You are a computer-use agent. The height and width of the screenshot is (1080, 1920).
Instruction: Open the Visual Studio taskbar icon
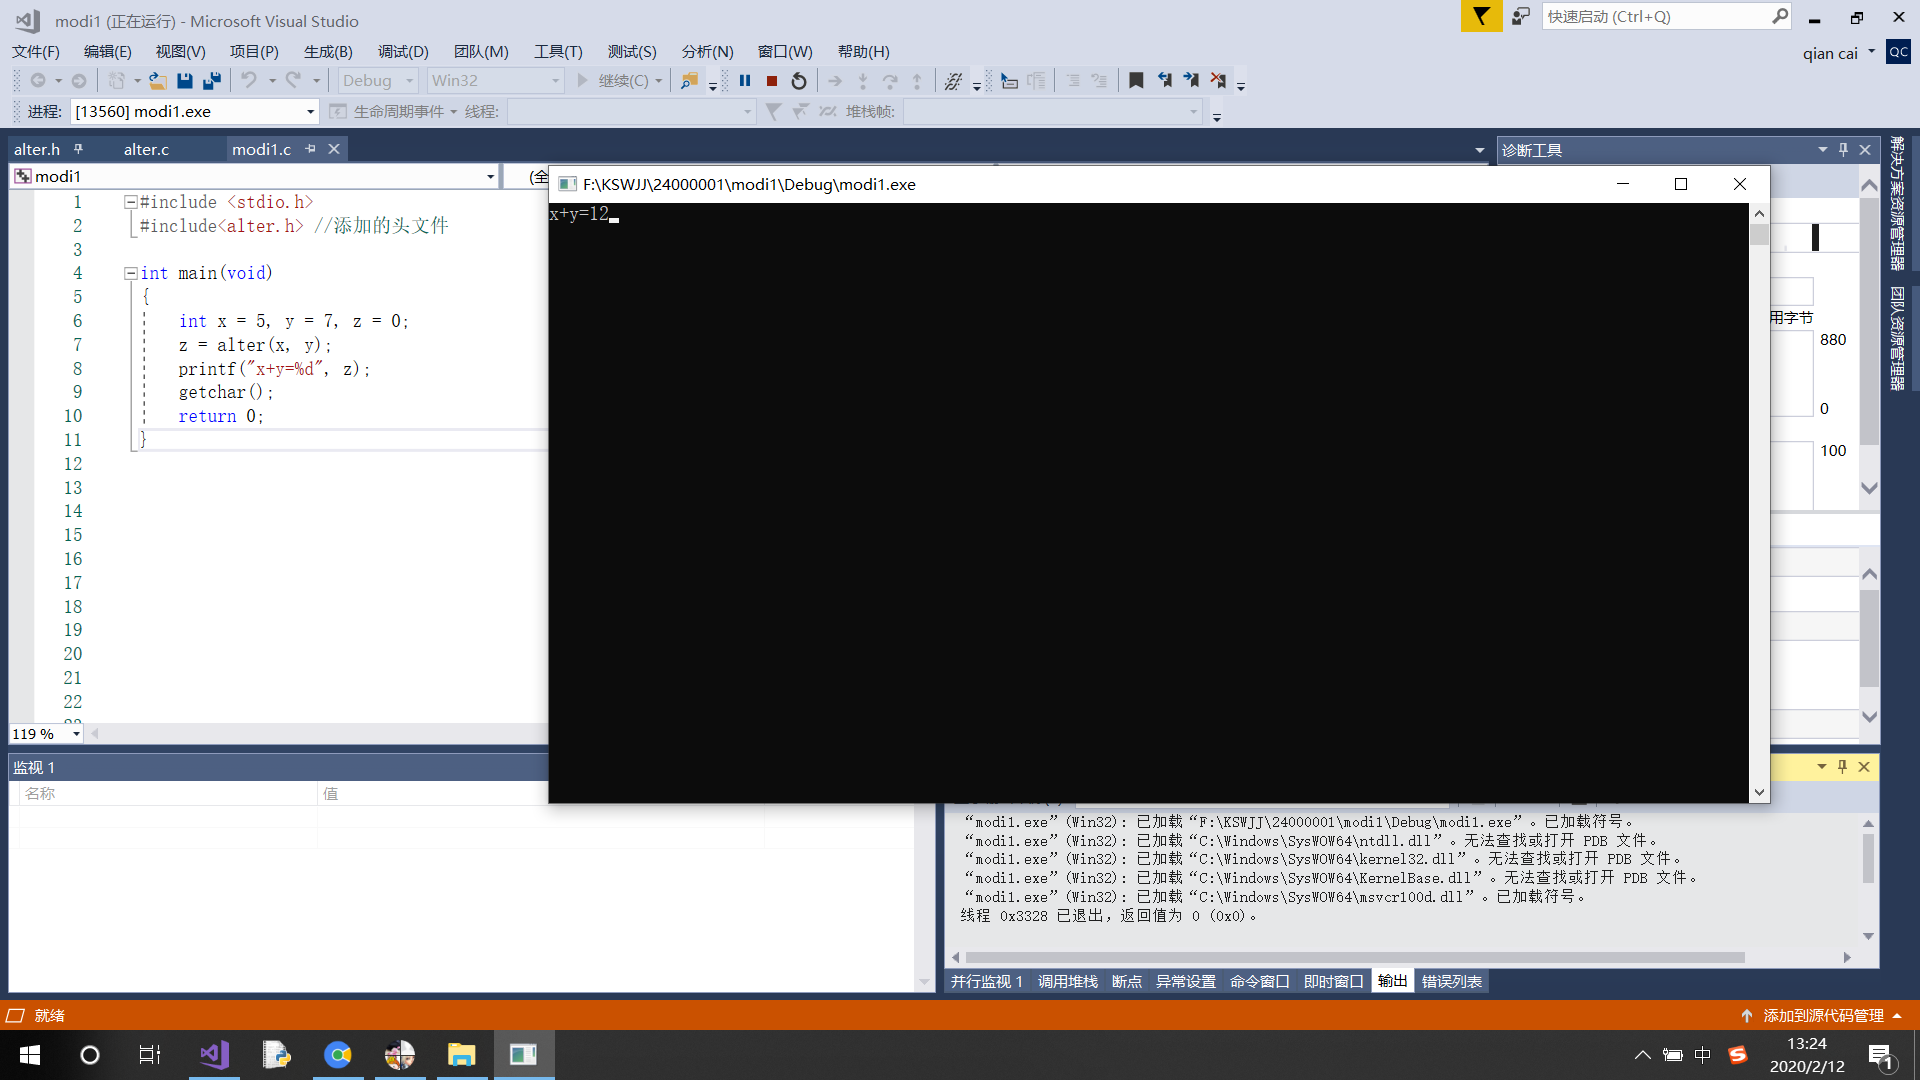point(214,1055)
